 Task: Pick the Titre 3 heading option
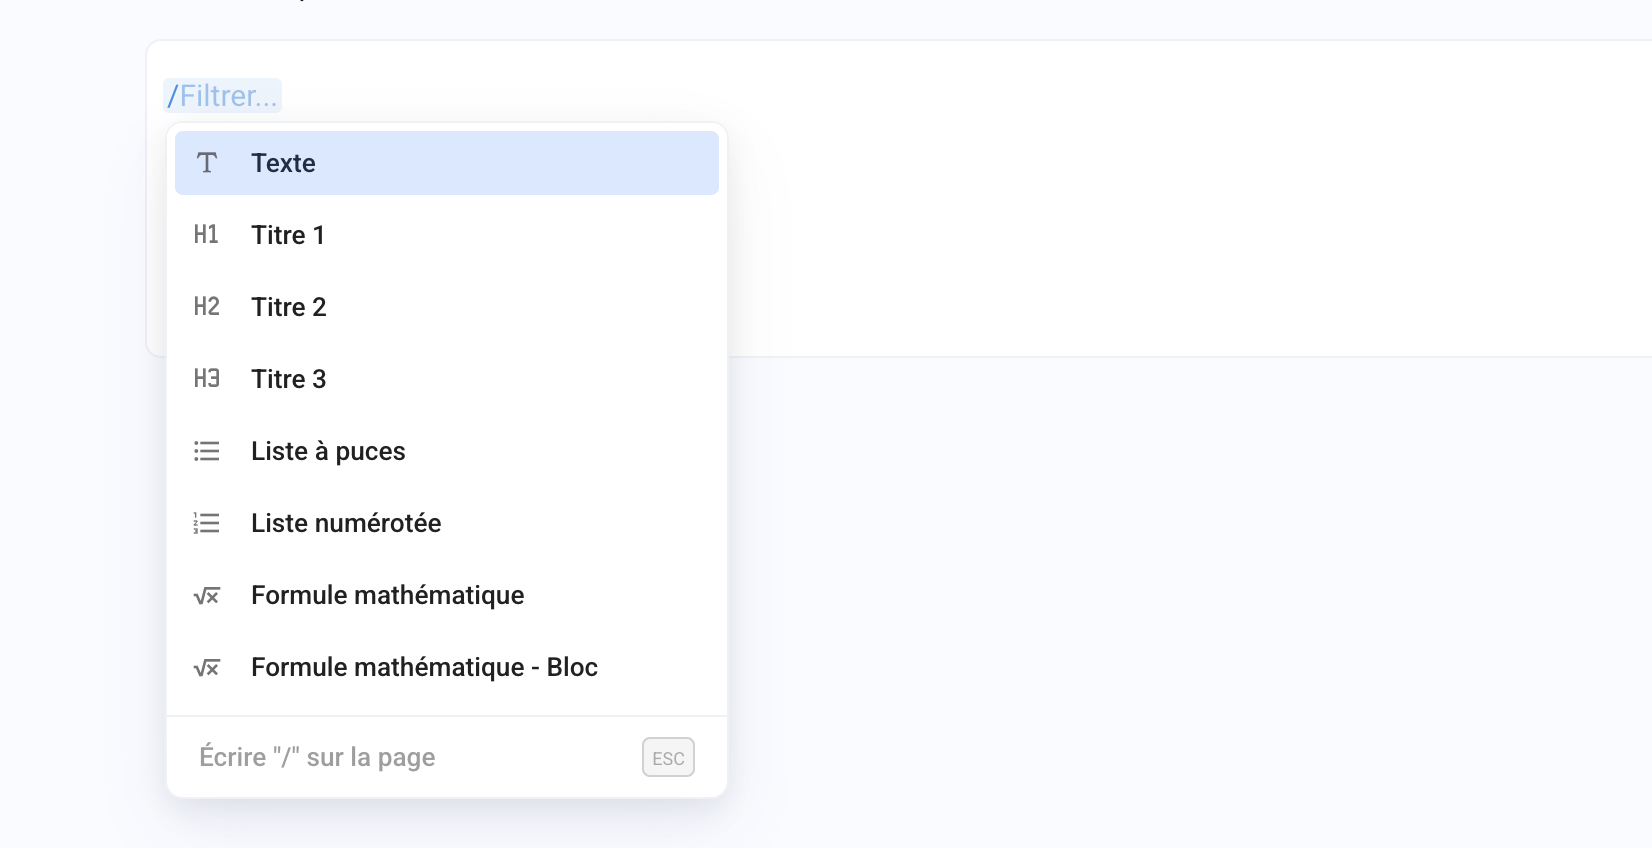(x=289, y=379)
